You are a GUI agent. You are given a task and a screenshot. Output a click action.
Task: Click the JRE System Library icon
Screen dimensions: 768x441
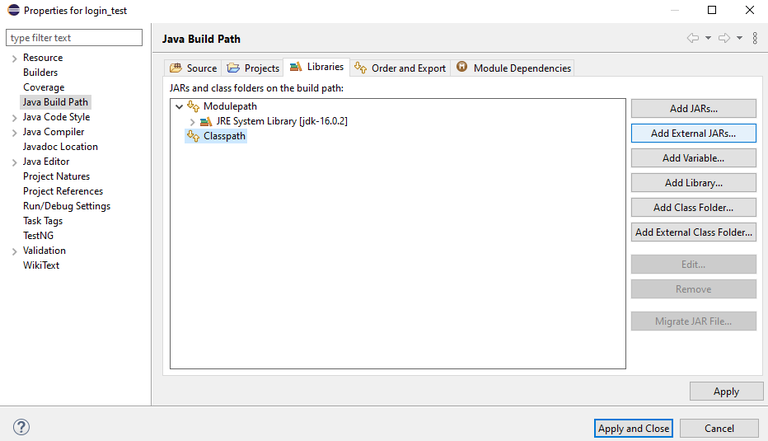[x=208, y=121]
